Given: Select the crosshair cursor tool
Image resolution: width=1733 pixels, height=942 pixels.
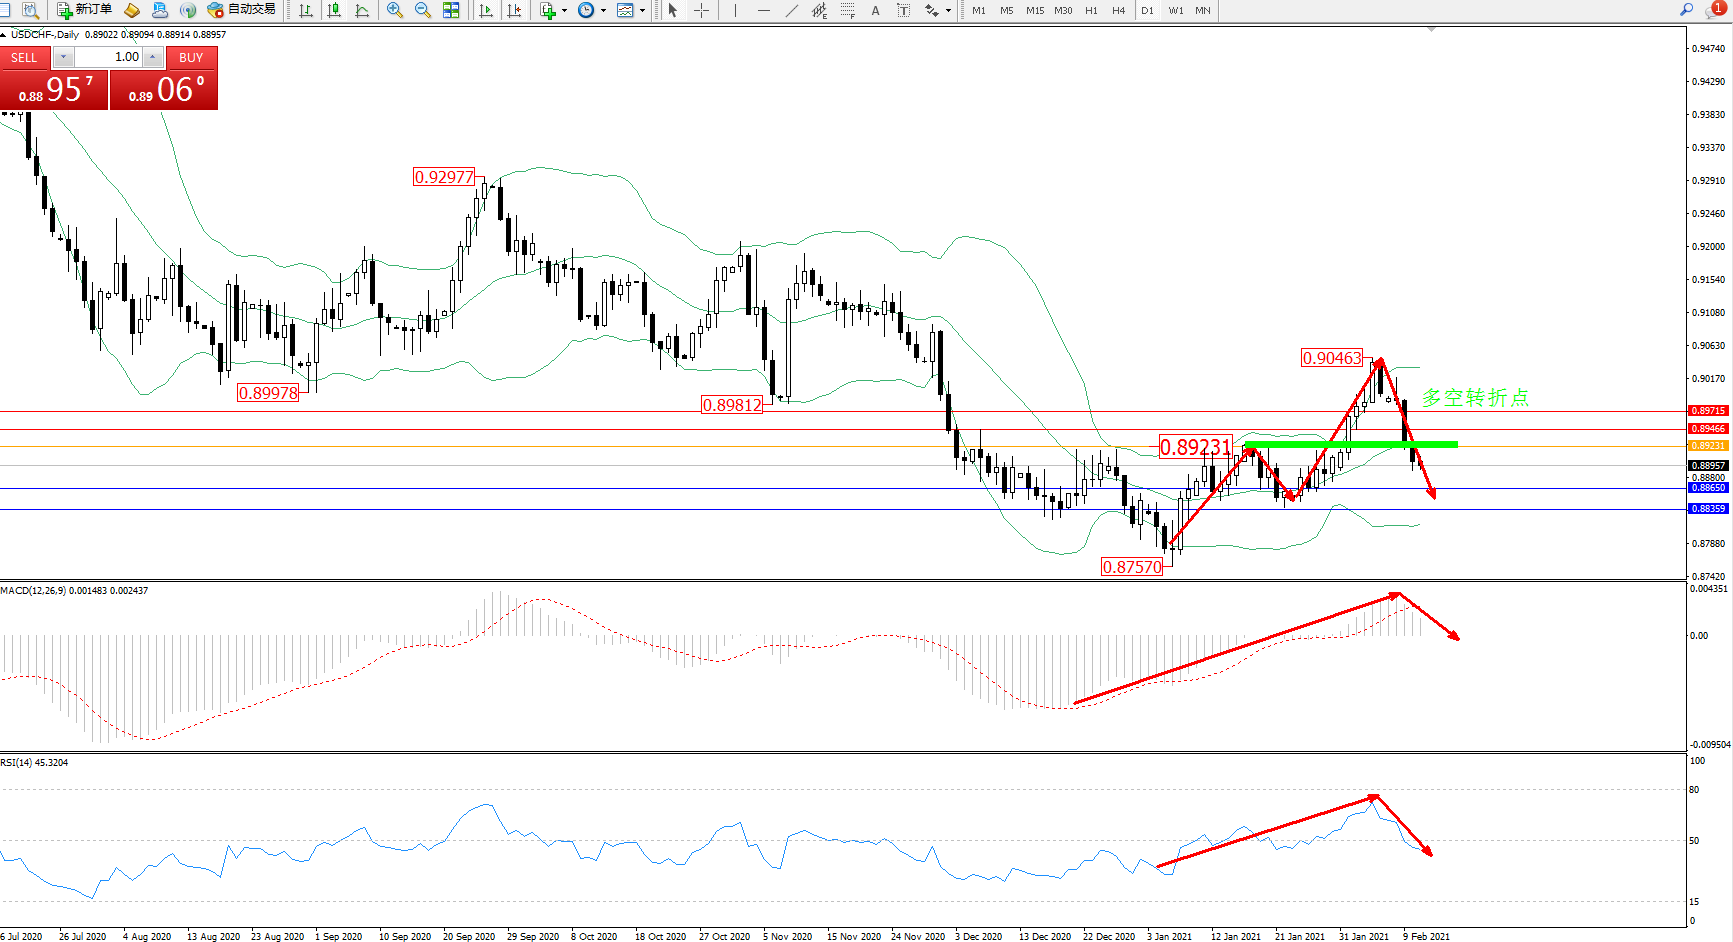Looking at the screenshot, I should [702, 10].
